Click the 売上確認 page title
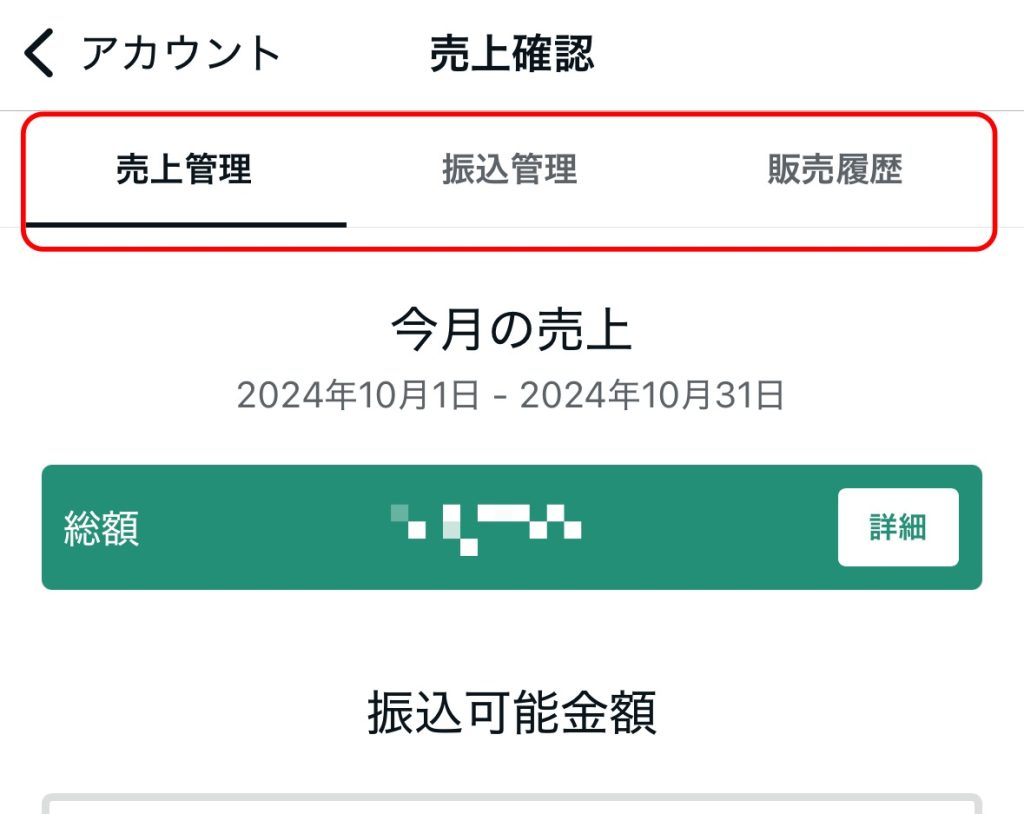 pos(512,54)
